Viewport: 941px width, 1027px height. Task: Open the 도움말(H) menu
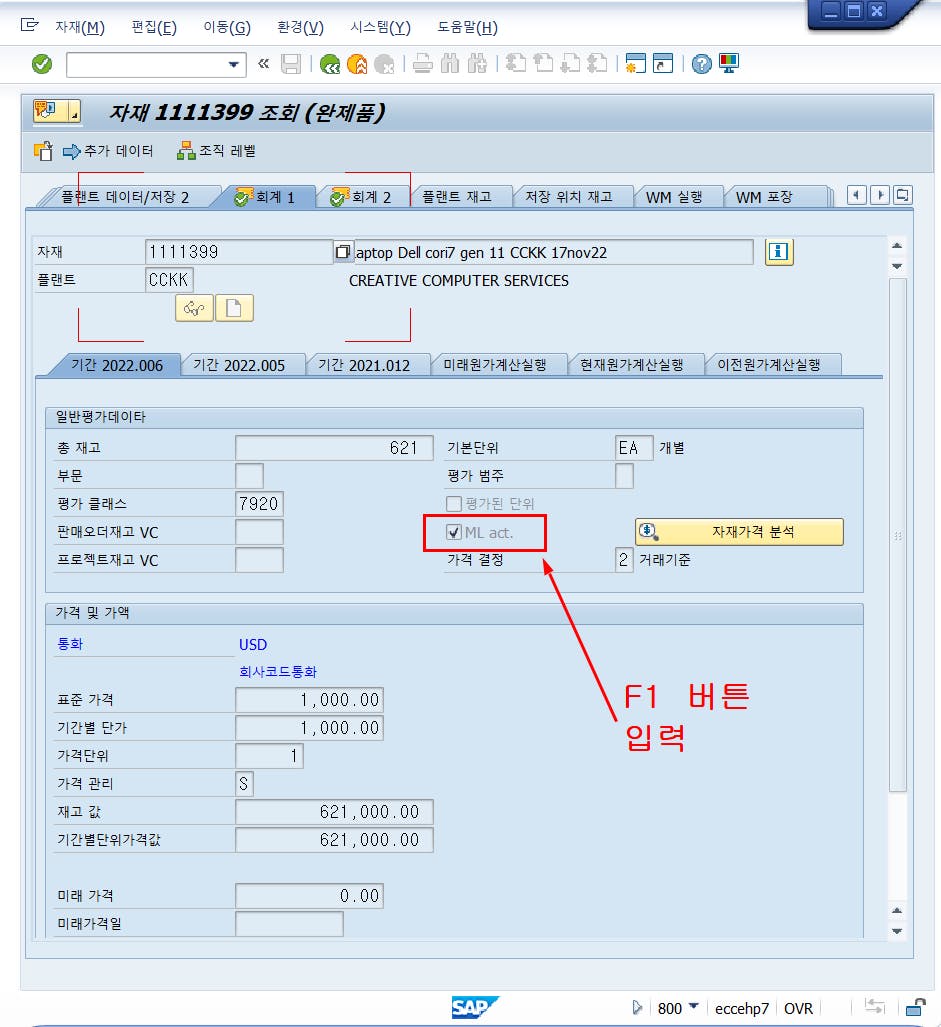pos(468,28)
